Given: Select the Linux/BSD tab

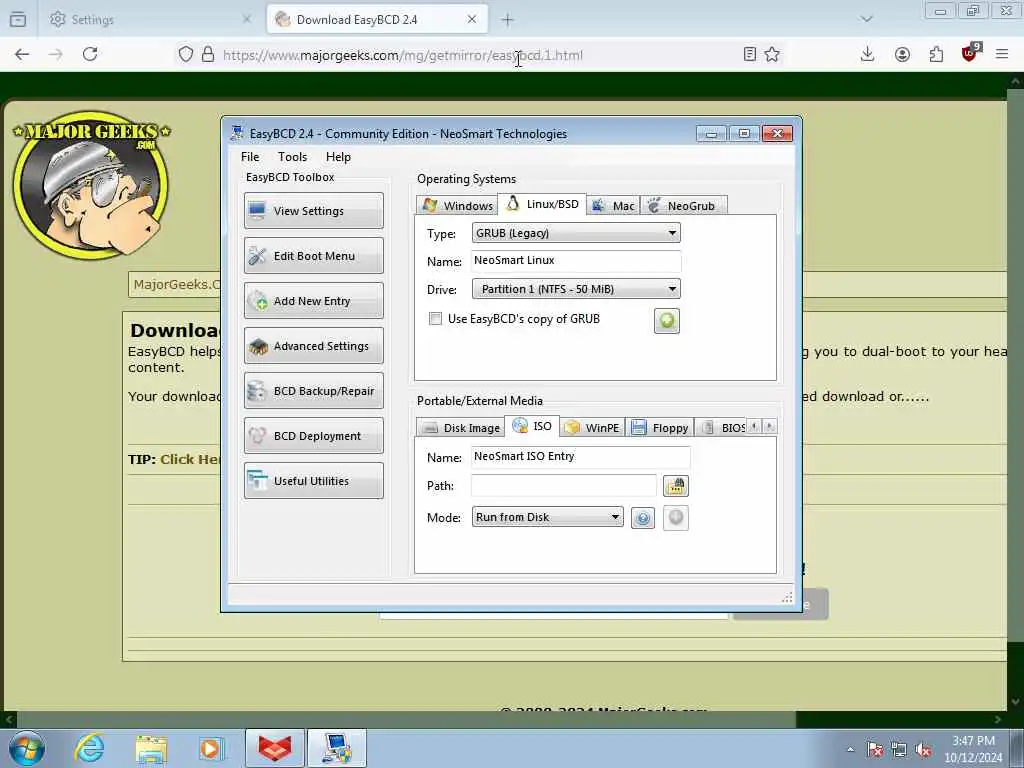Looking at the screenshot, I should (542, 204).
